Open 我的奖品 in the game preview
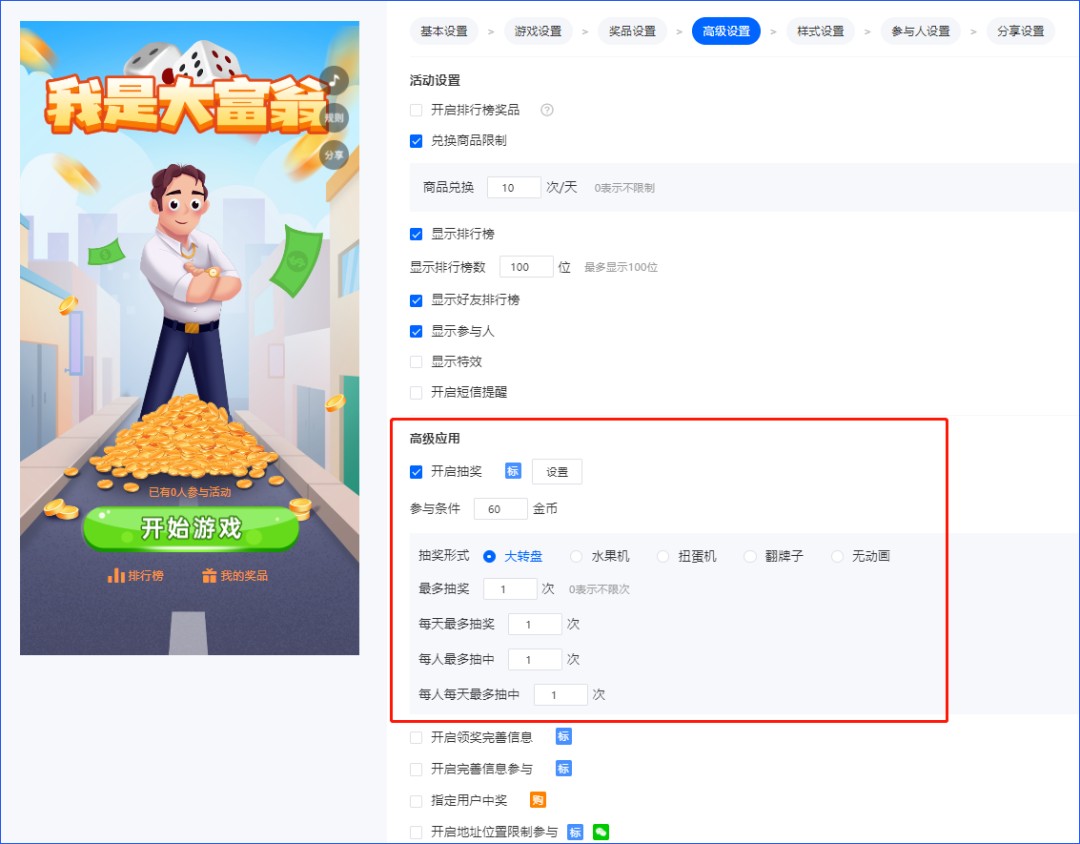 pyautogui.click(x=235, y=575)
